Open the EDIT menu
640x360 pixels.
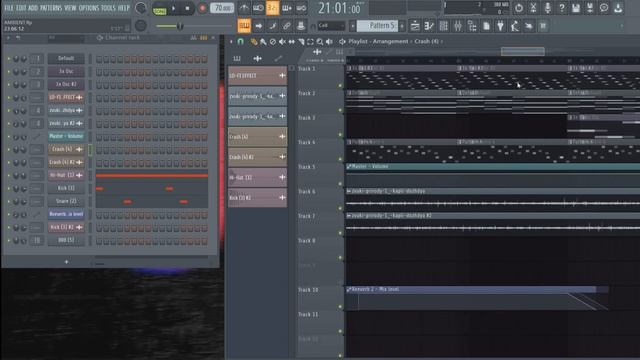21,8
